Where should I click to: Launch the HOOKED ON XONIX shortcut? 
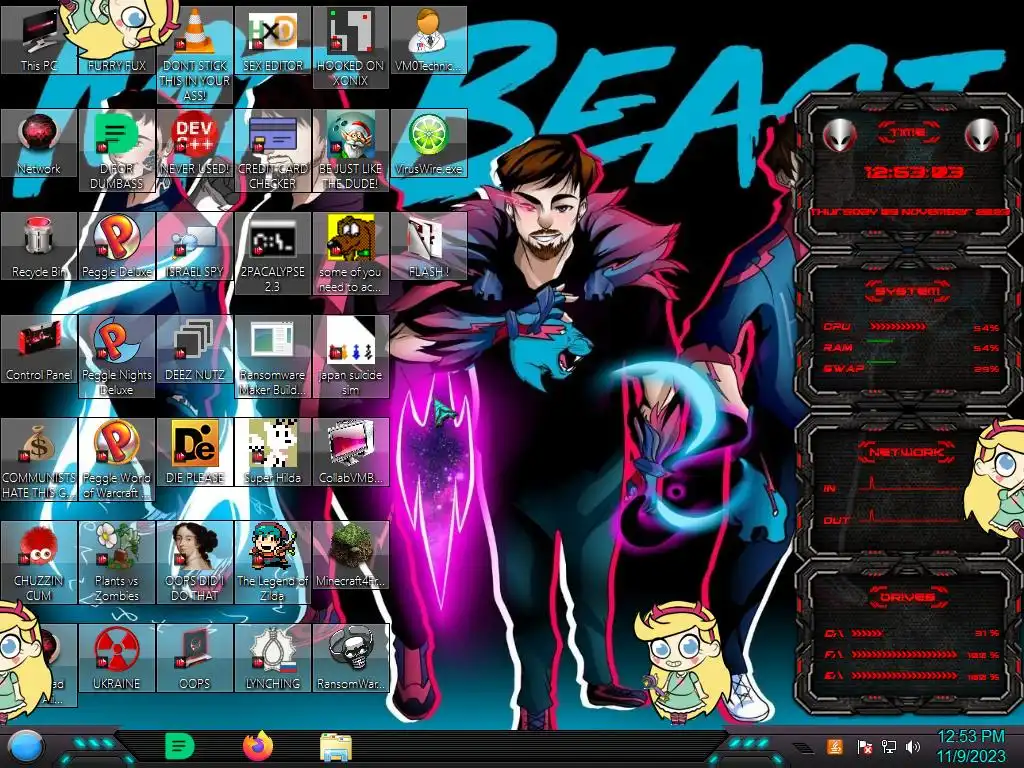[x=351, y=47]
